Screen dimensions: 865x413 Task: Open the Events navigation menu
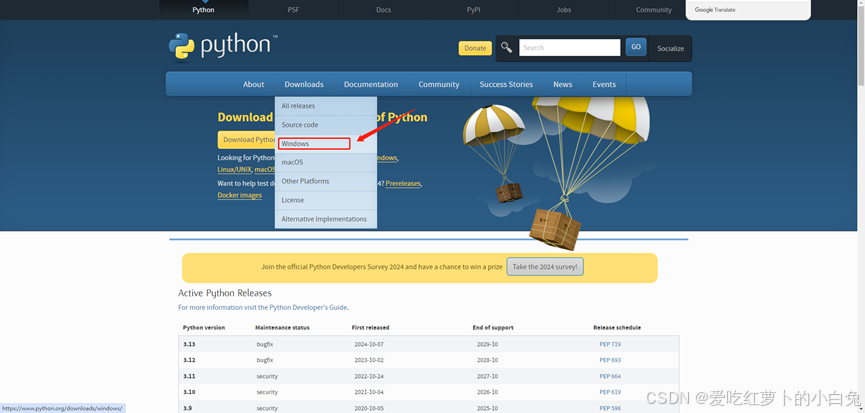[x=604, y=84]
